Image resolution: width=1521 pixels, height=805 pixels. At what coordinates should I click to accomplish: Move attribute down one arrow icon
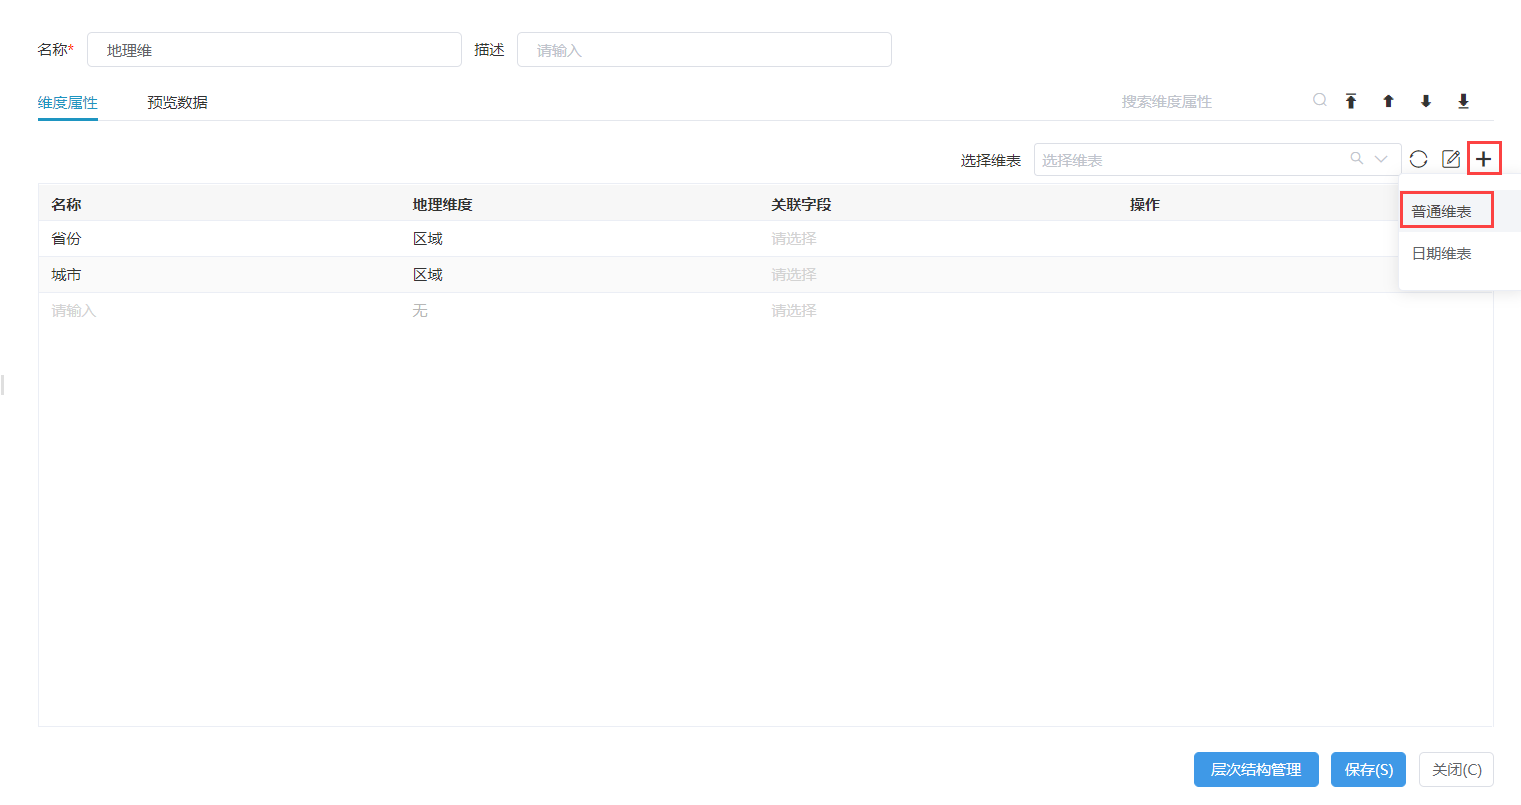pyautogui.click(x=1426, y=101)
